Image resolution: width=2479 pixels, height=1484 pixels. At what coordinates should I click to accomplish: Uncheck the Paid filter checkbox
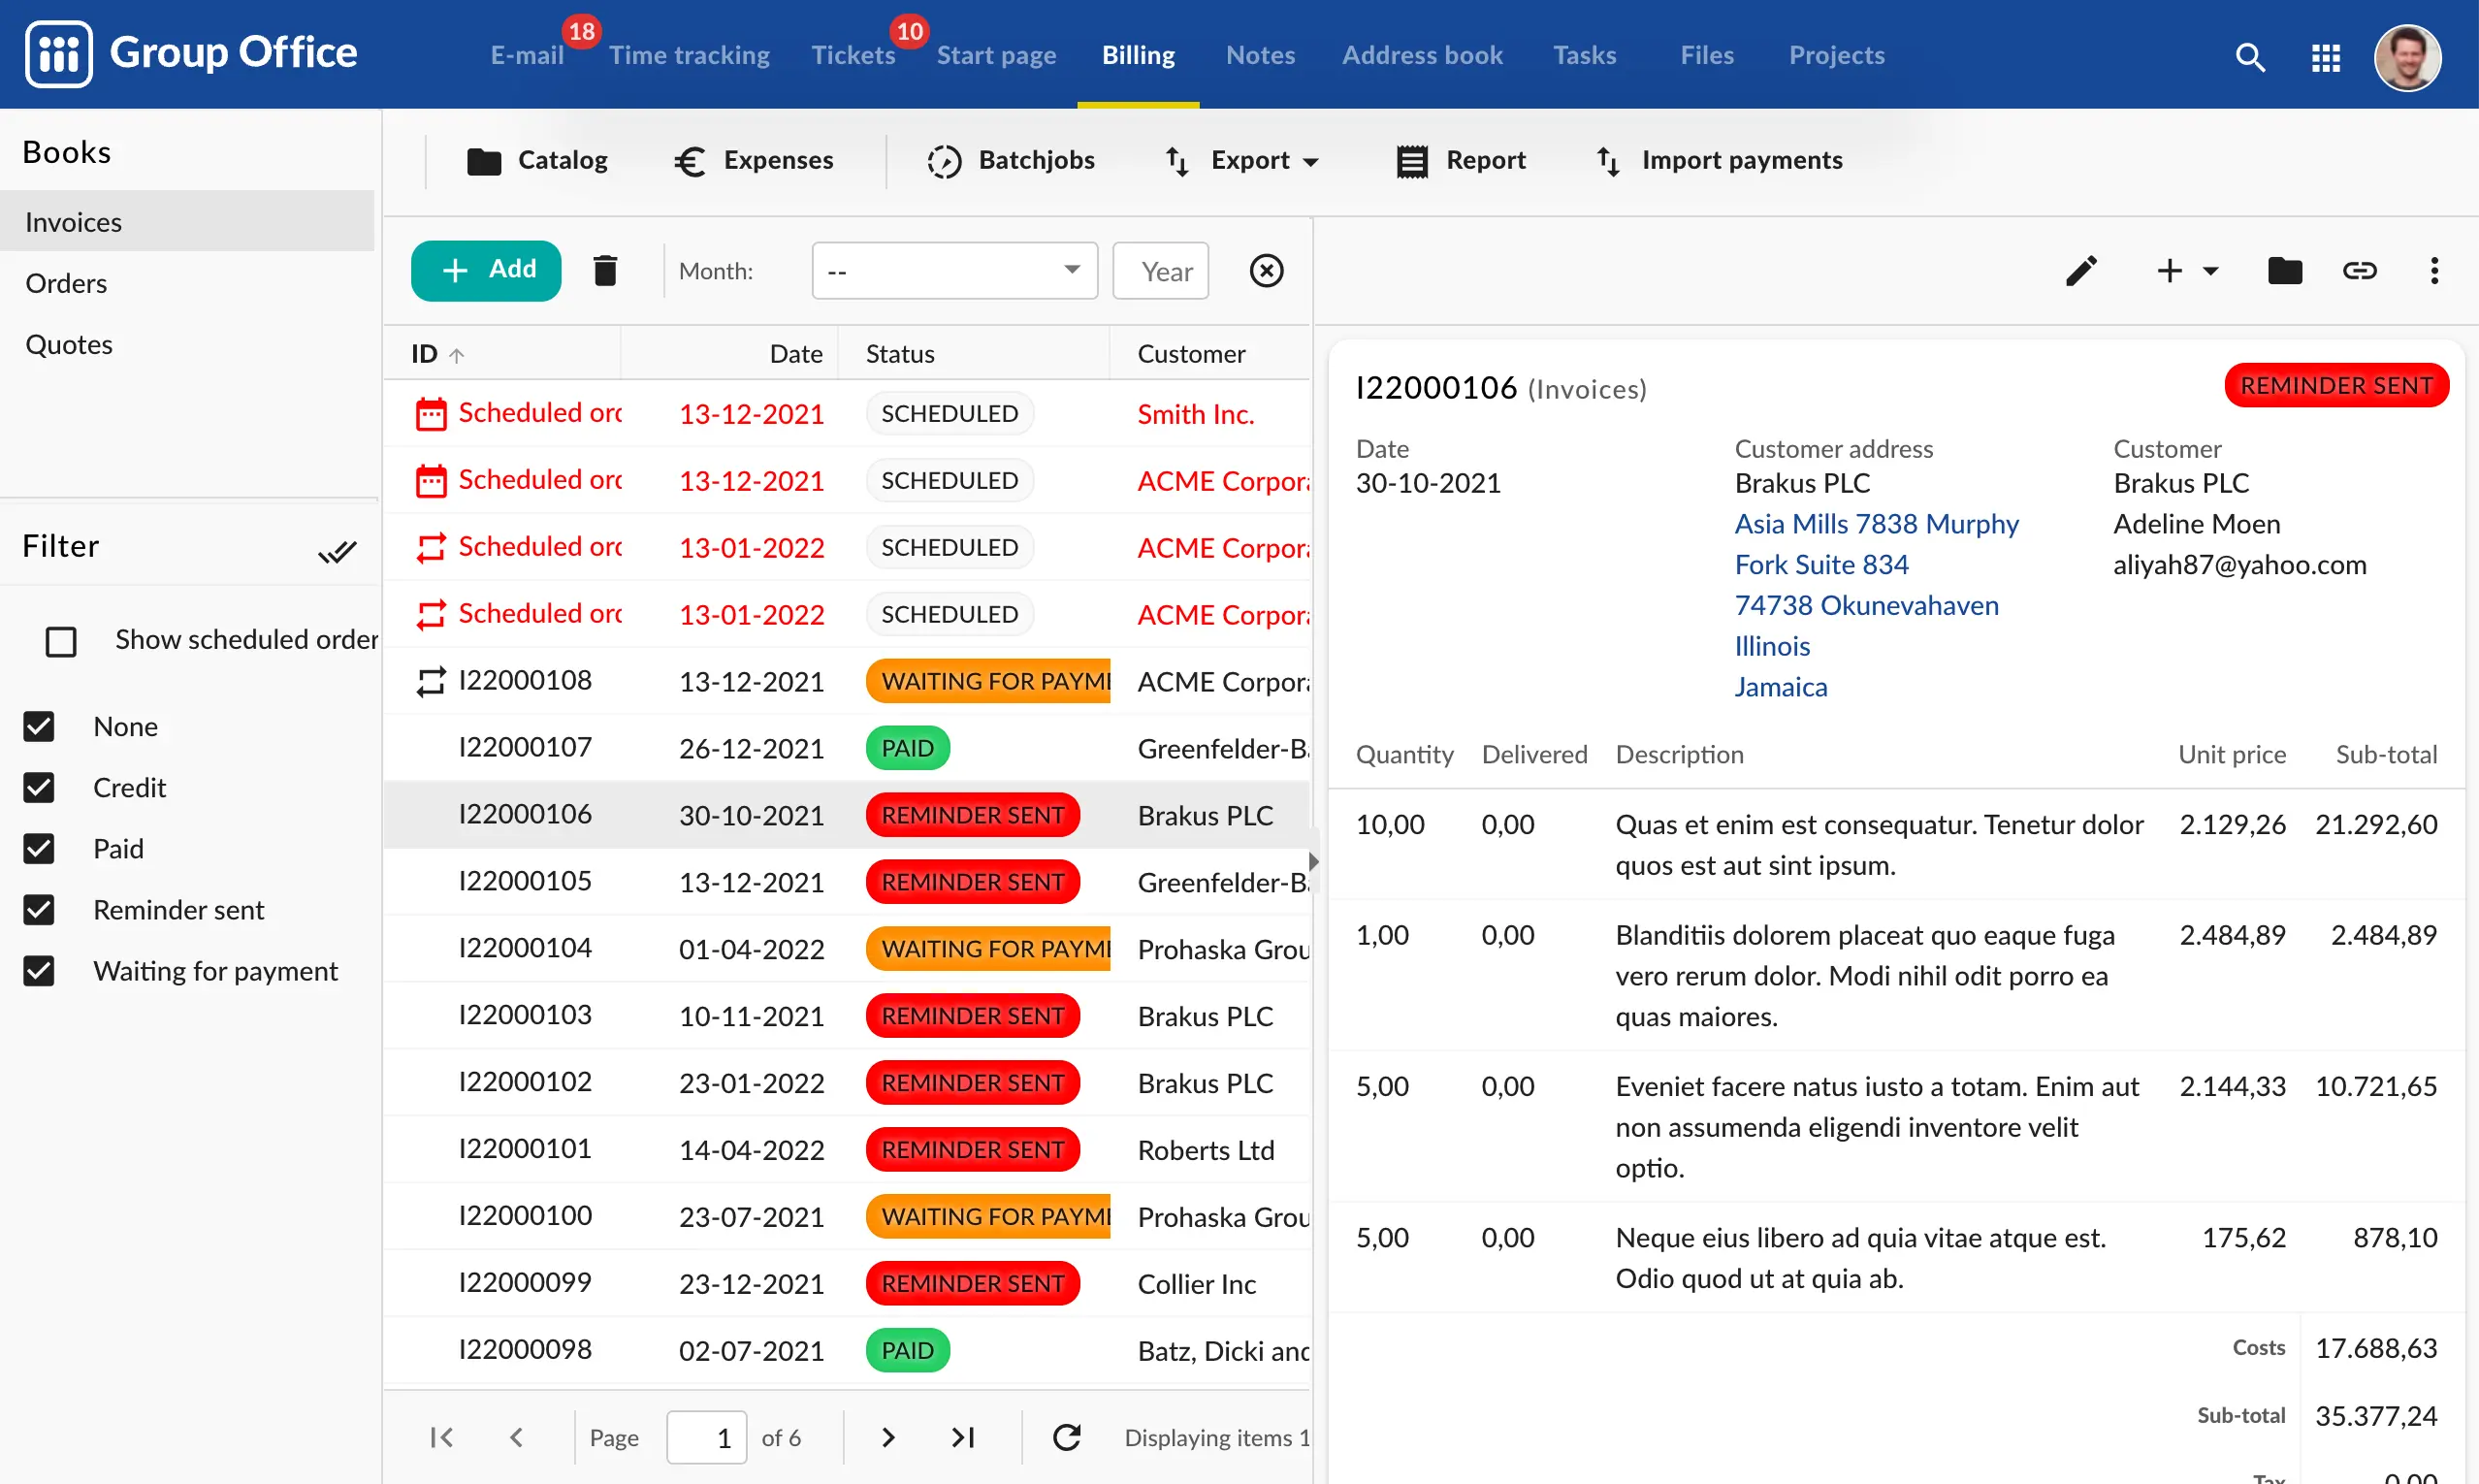(x=39, y=848)
